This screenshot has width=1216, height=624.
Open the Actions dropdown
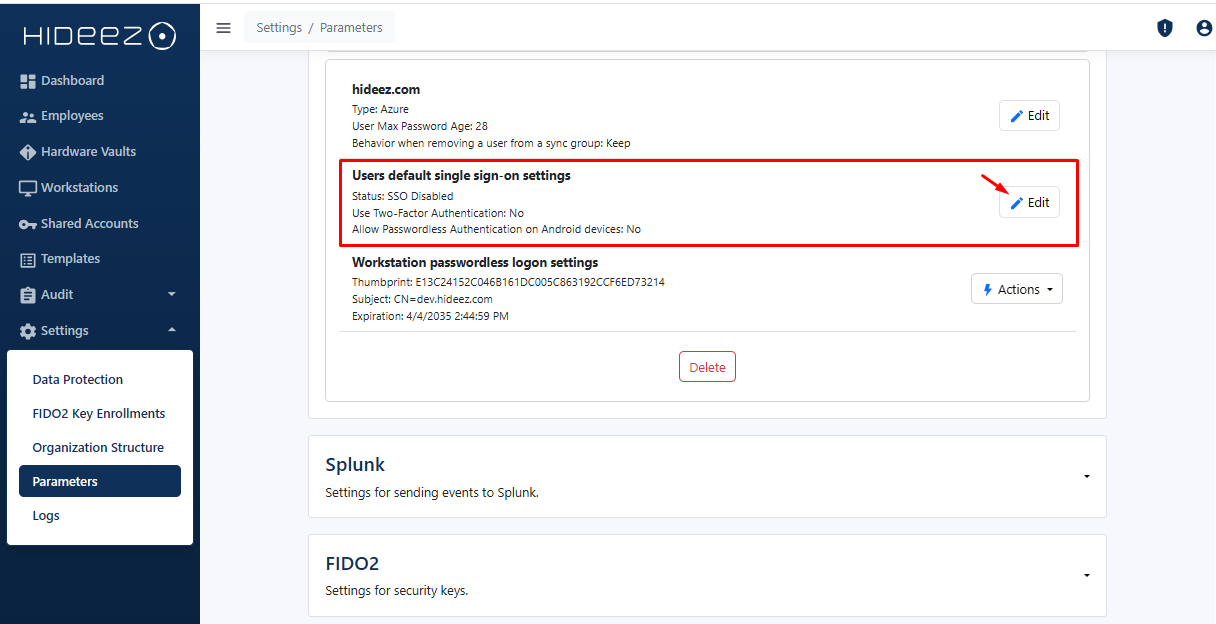click(x=1017, y=289)
